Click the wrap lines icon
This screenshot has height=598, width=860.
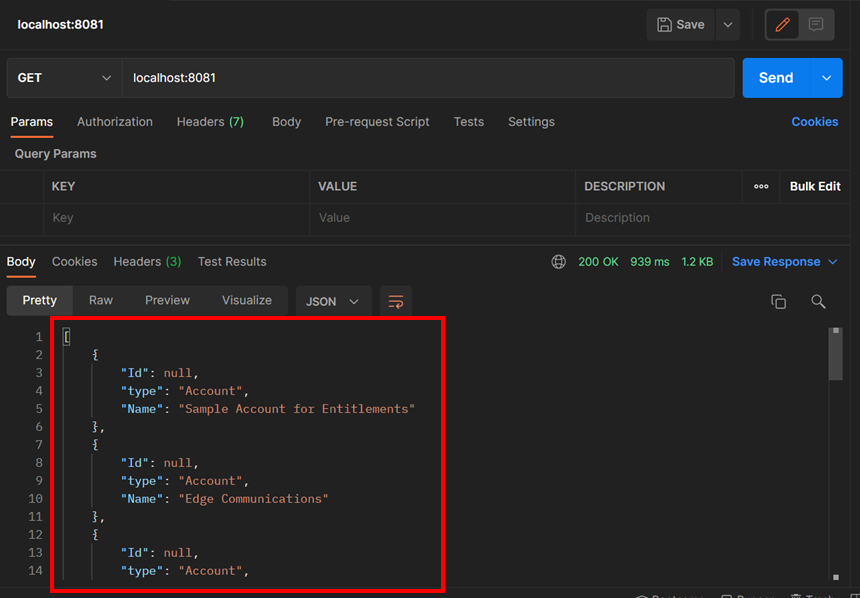click(395, 301)
